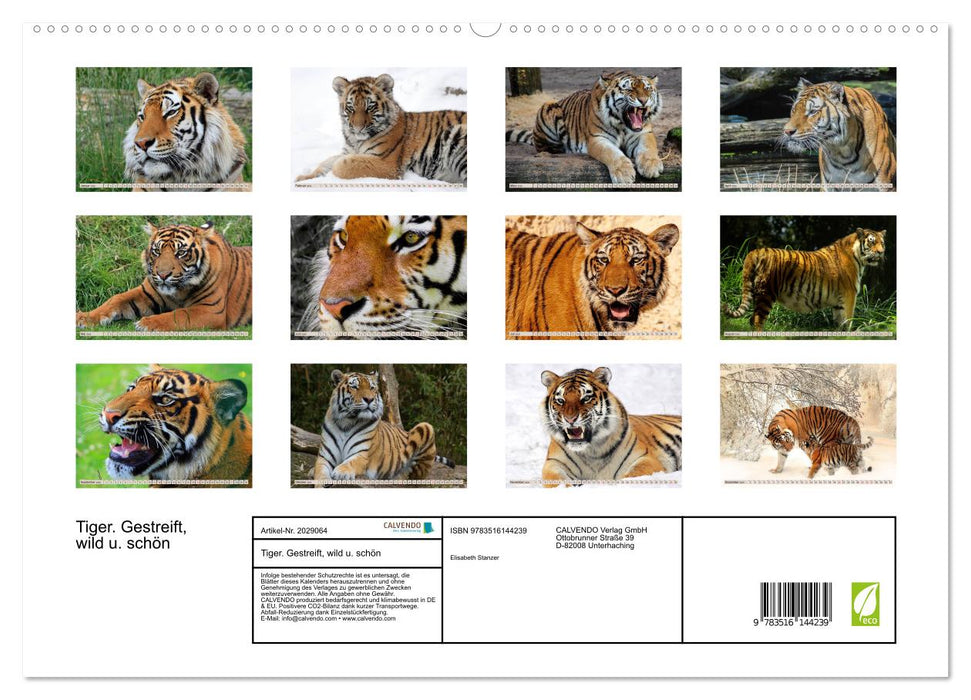The width and height of the screenshot is (971, 700).
Task: Select the tiger cub in snow thumbnail
Action: click(378, 128)
